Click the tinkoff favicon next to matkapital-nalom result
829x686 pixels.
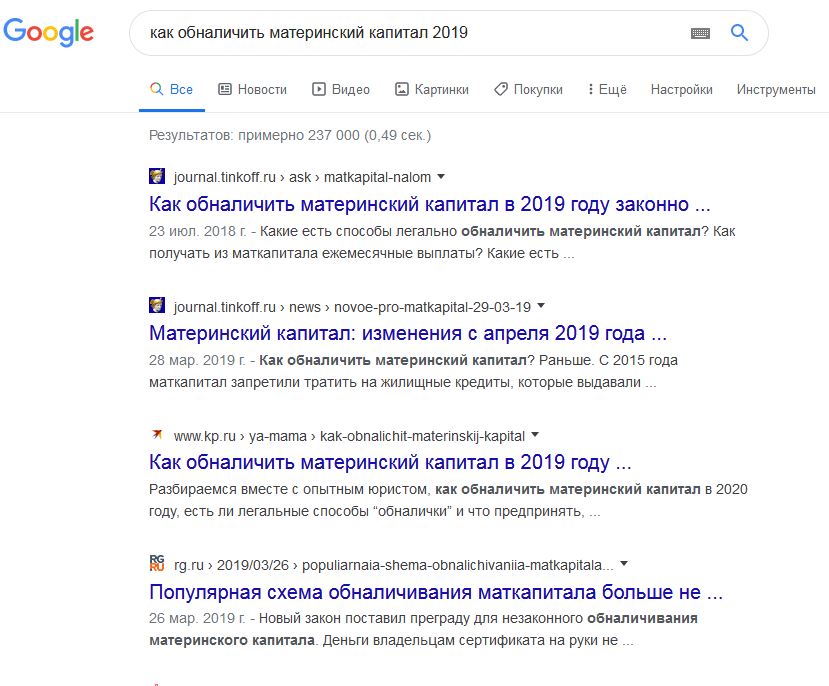[x=157, y=176]
